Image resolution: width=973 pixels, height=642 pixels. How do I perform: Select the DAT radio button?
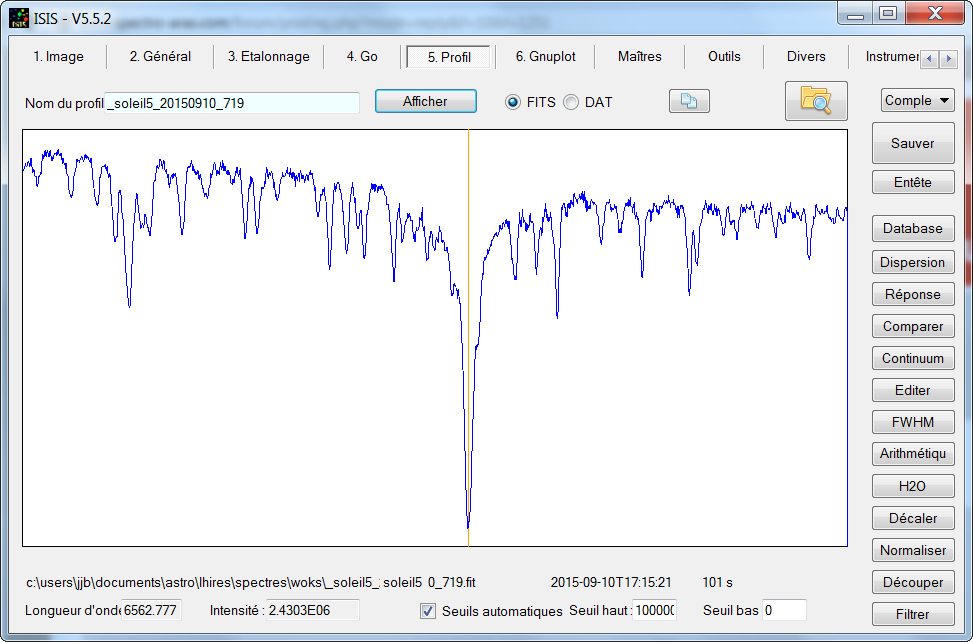tap(571, 102)
